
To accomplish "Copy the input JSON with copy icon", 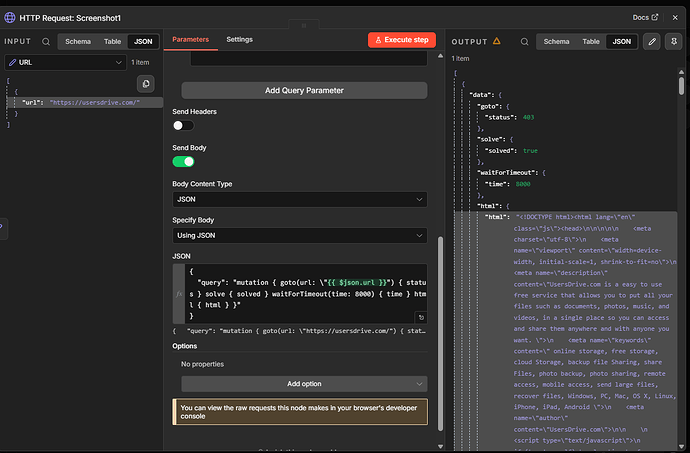I will coord(146,83).
